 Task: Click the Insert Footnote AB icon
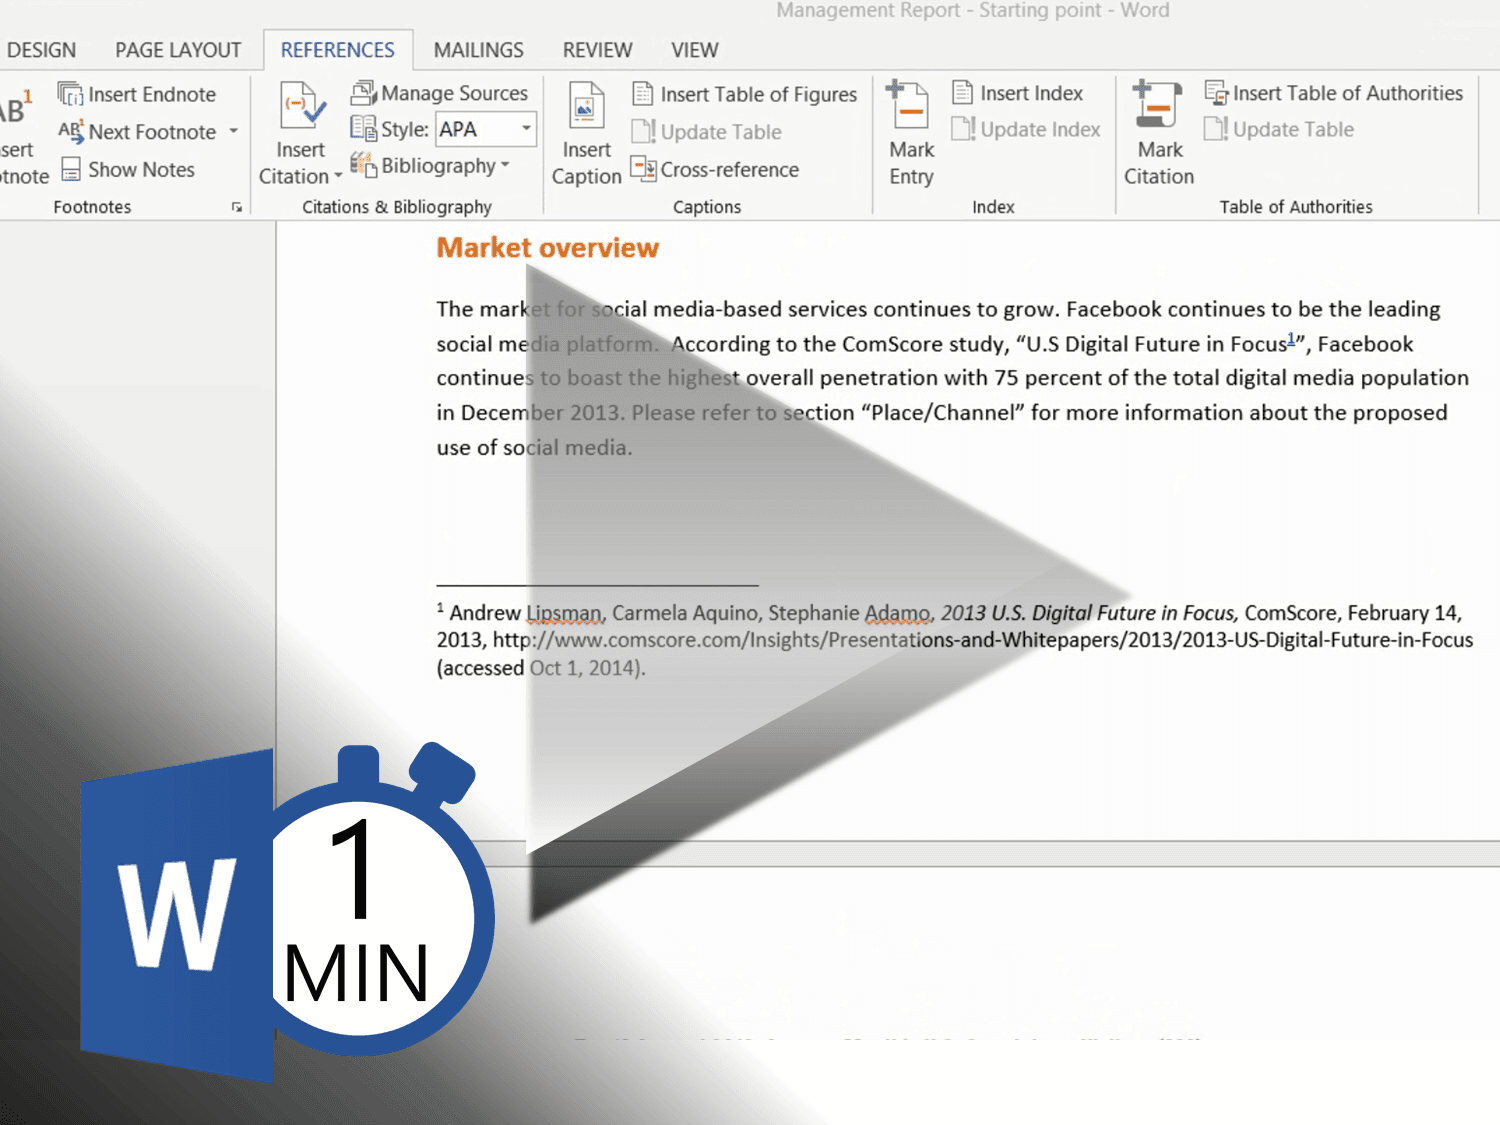tap(14, 107)
